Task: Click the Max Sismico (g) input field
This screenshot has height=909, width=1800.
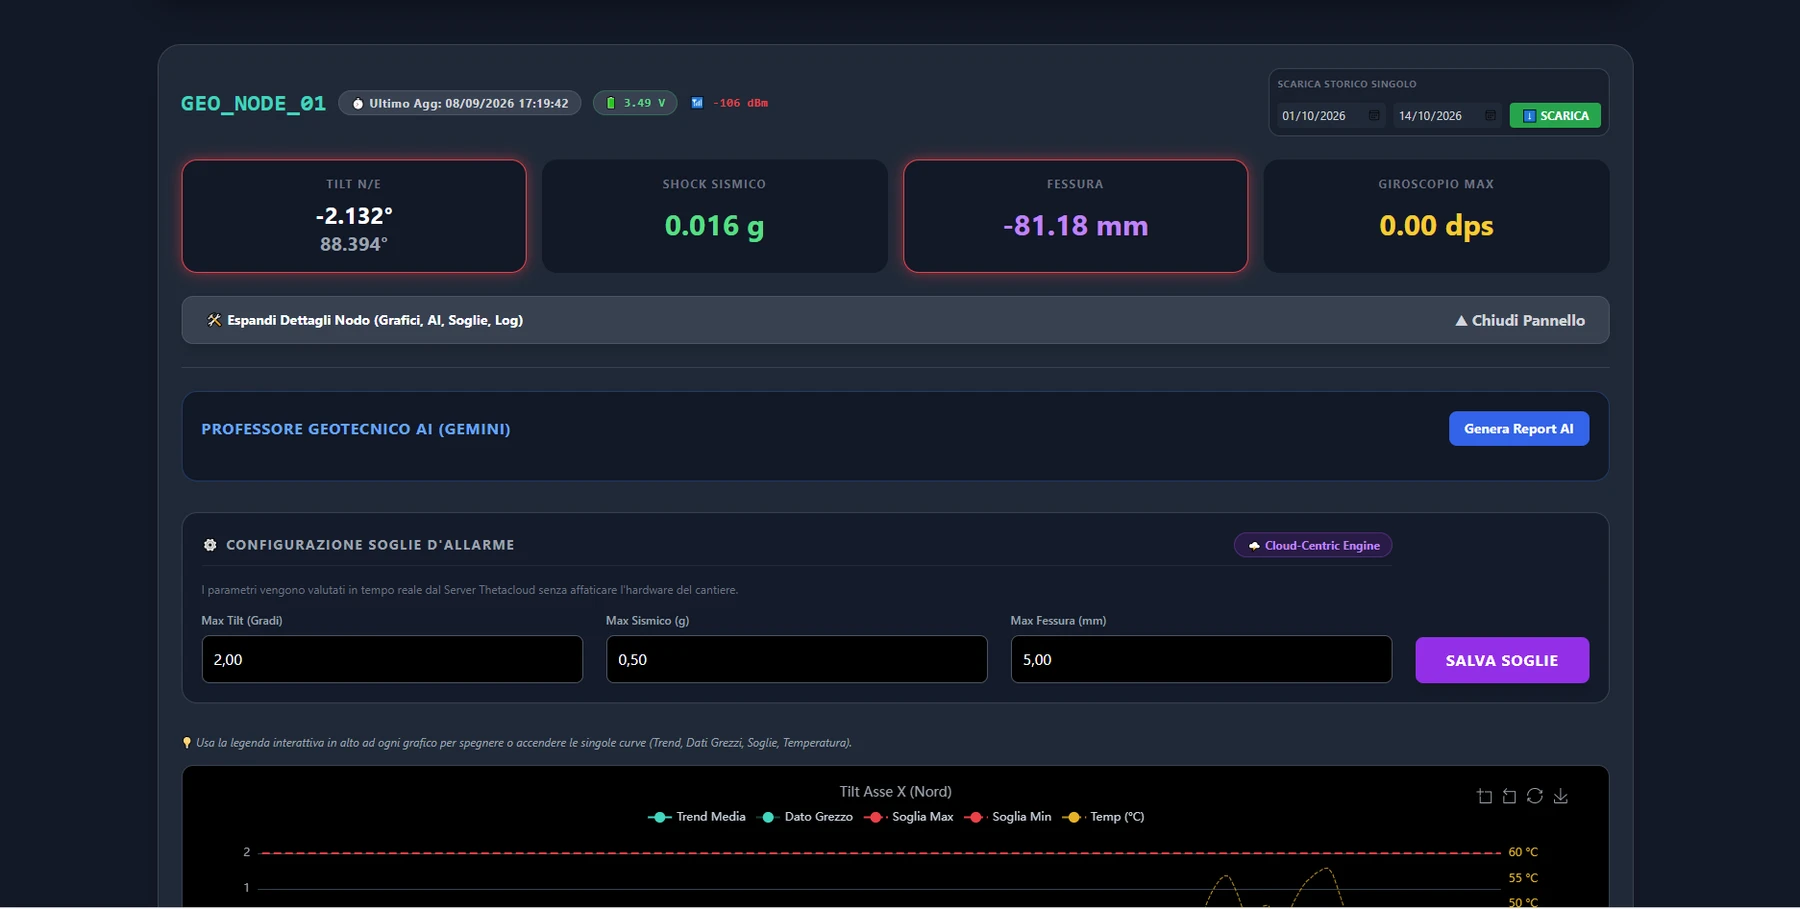Action: click(x=797, y=660)
